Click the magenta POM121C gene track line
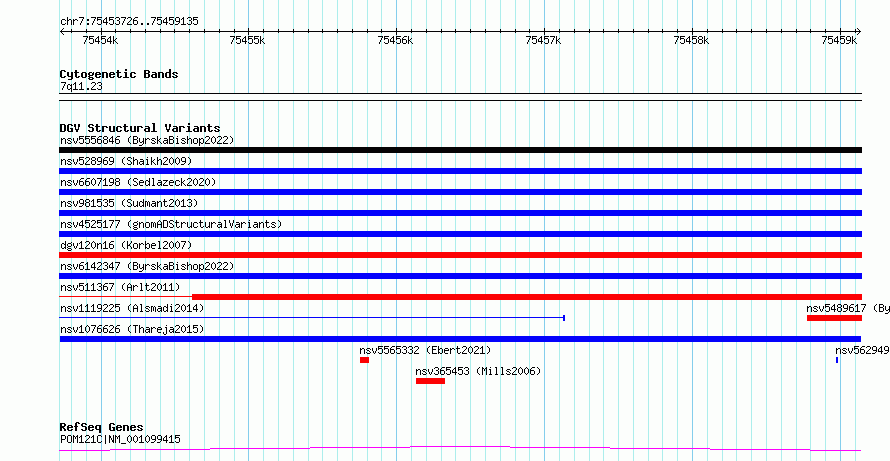890x461 pixels. pos(460,449)
